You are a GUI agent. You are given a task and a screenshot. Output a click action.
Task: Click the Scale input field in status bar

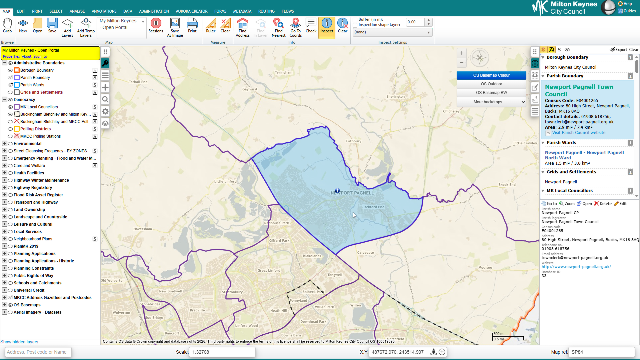223,352
